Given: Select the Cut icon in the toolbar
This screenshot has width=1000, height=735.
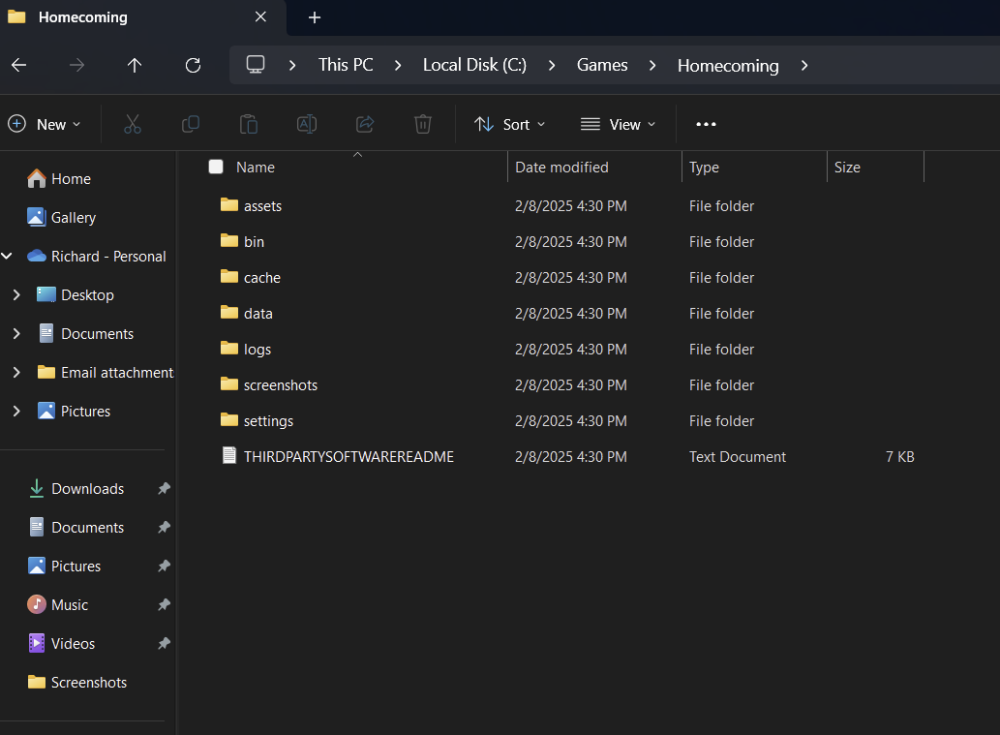Looking at the screenshot, I should [x=132, y=123].
